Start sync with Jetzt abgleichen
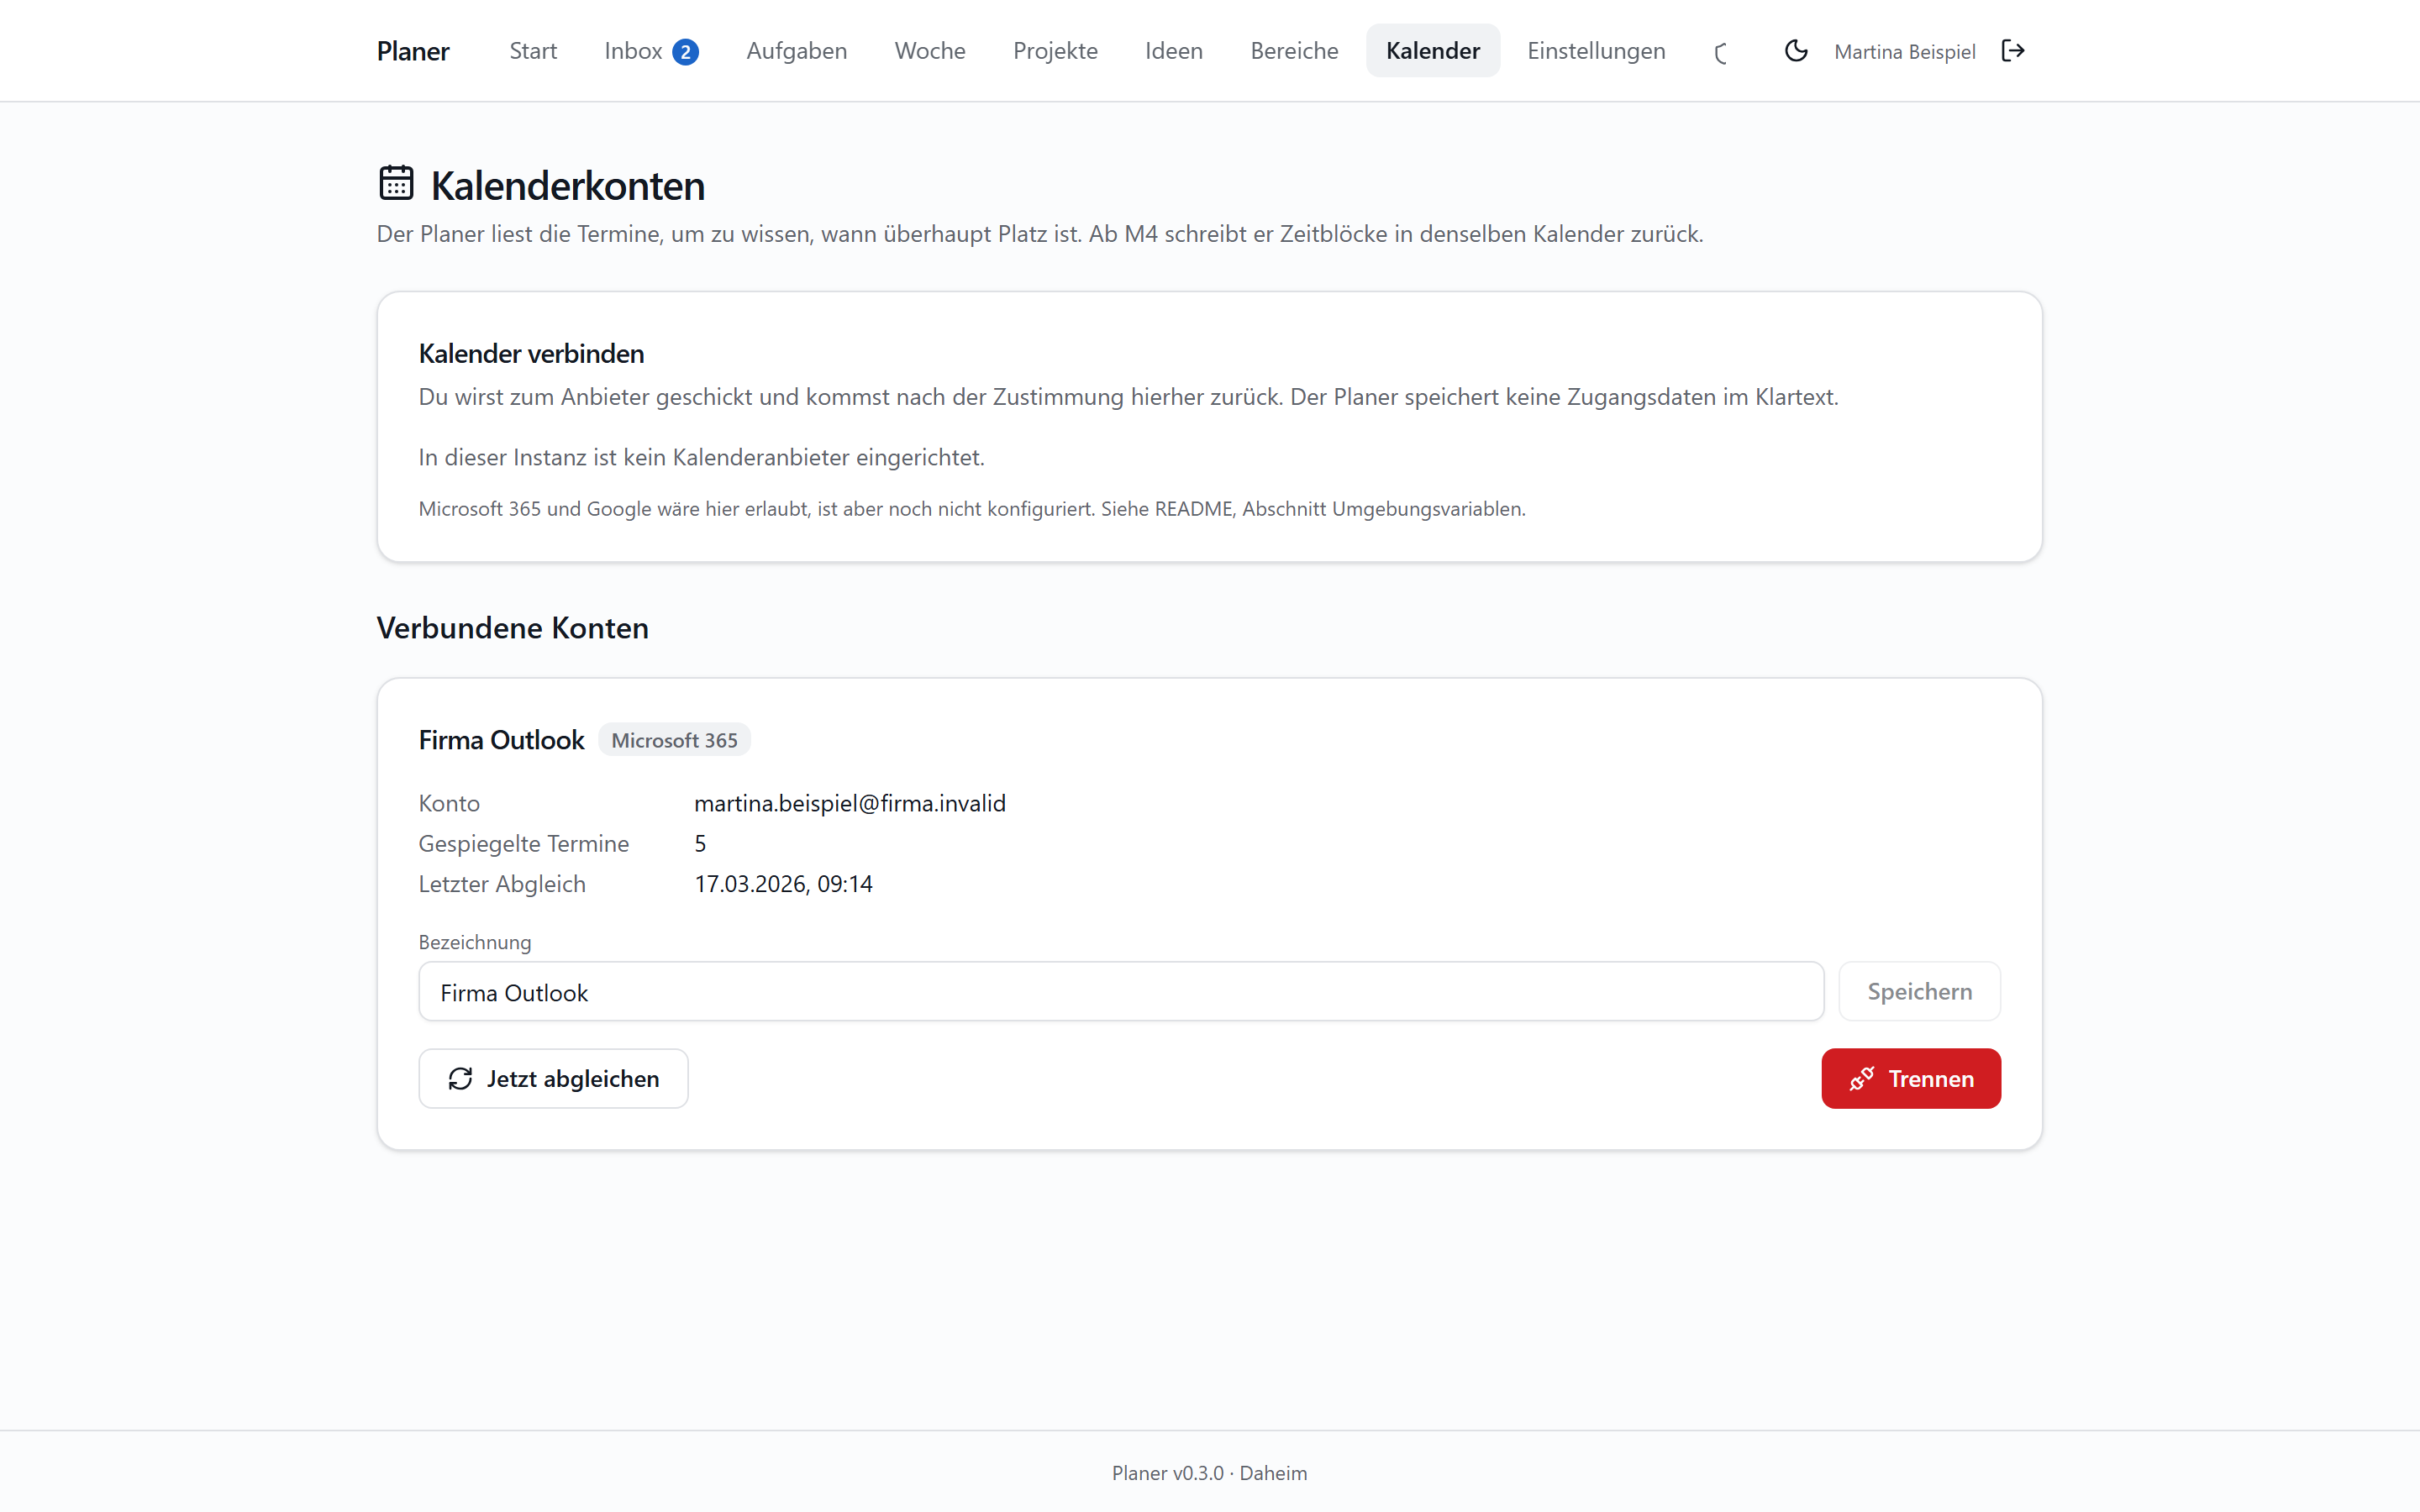This screenshot has height=1512, width=2420. tap(553, 1079)
